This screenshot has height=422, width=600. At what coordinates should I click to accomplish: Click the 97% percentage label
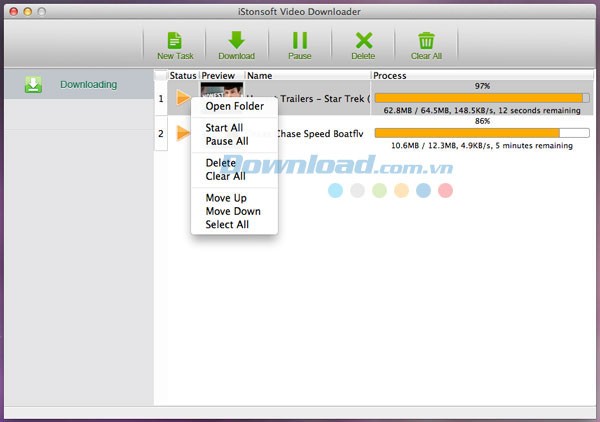click(x=482, y=86)
